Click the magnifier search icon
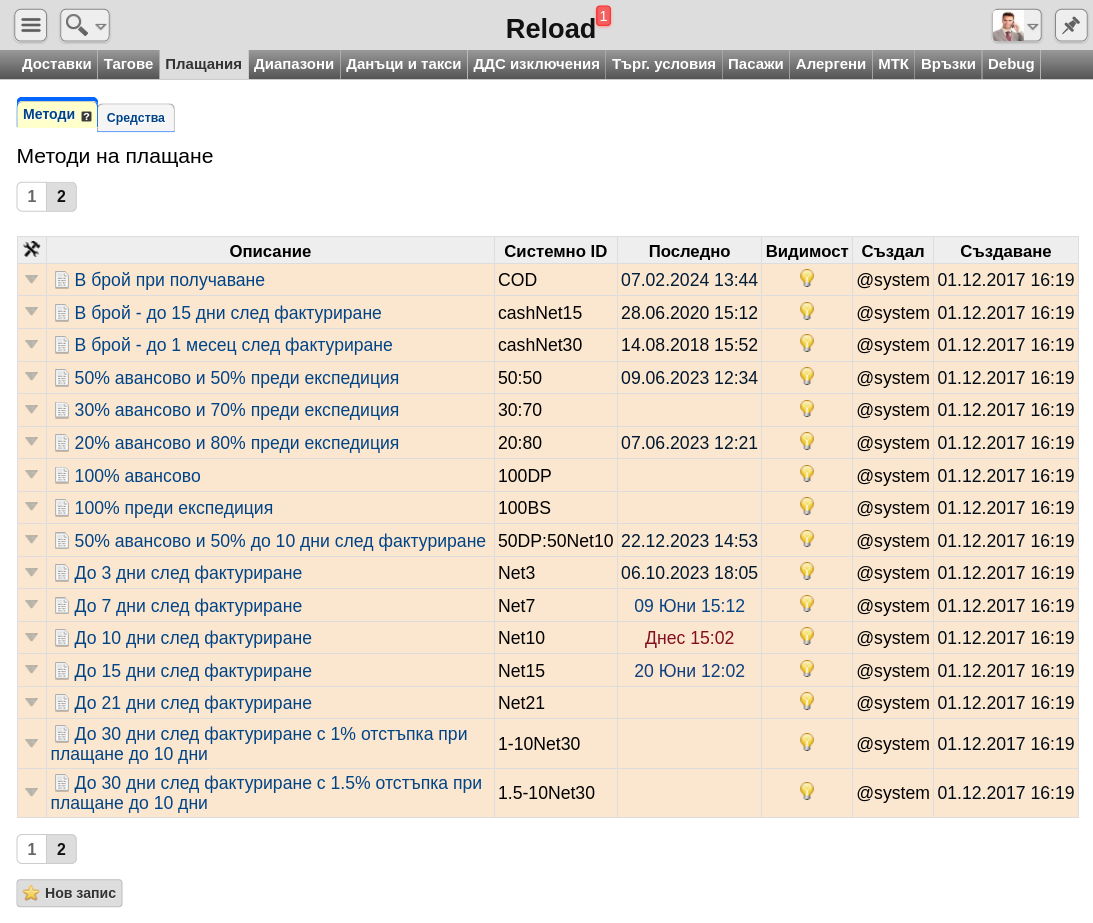This screenshot has width=1093, height=923. [x=77, y=25]
